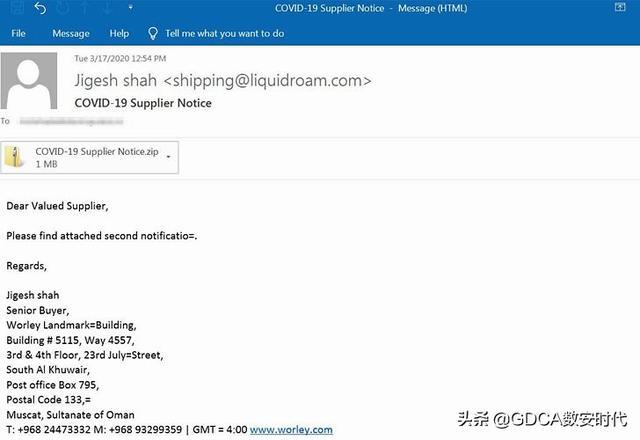Go to previous item using up arrow
The width and height of the screenshot is (640, 440).
pos(85,8)
